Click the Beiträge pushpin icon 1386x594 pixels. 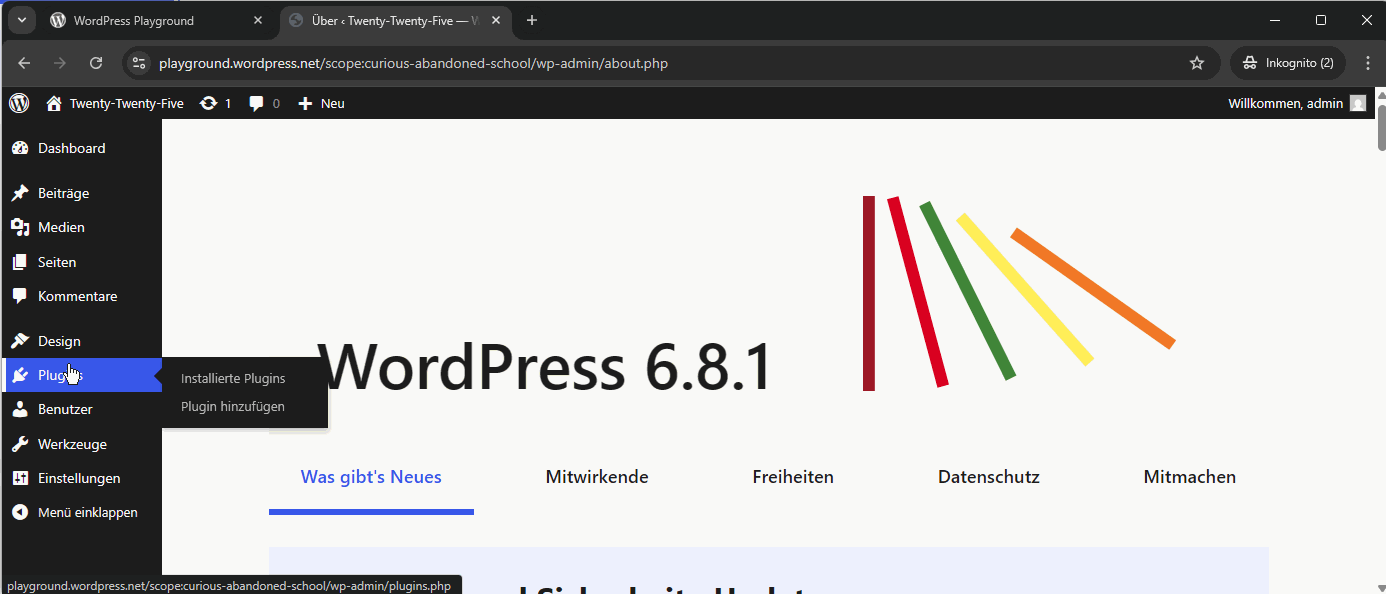pyautogui.click(x=20, y=193)
